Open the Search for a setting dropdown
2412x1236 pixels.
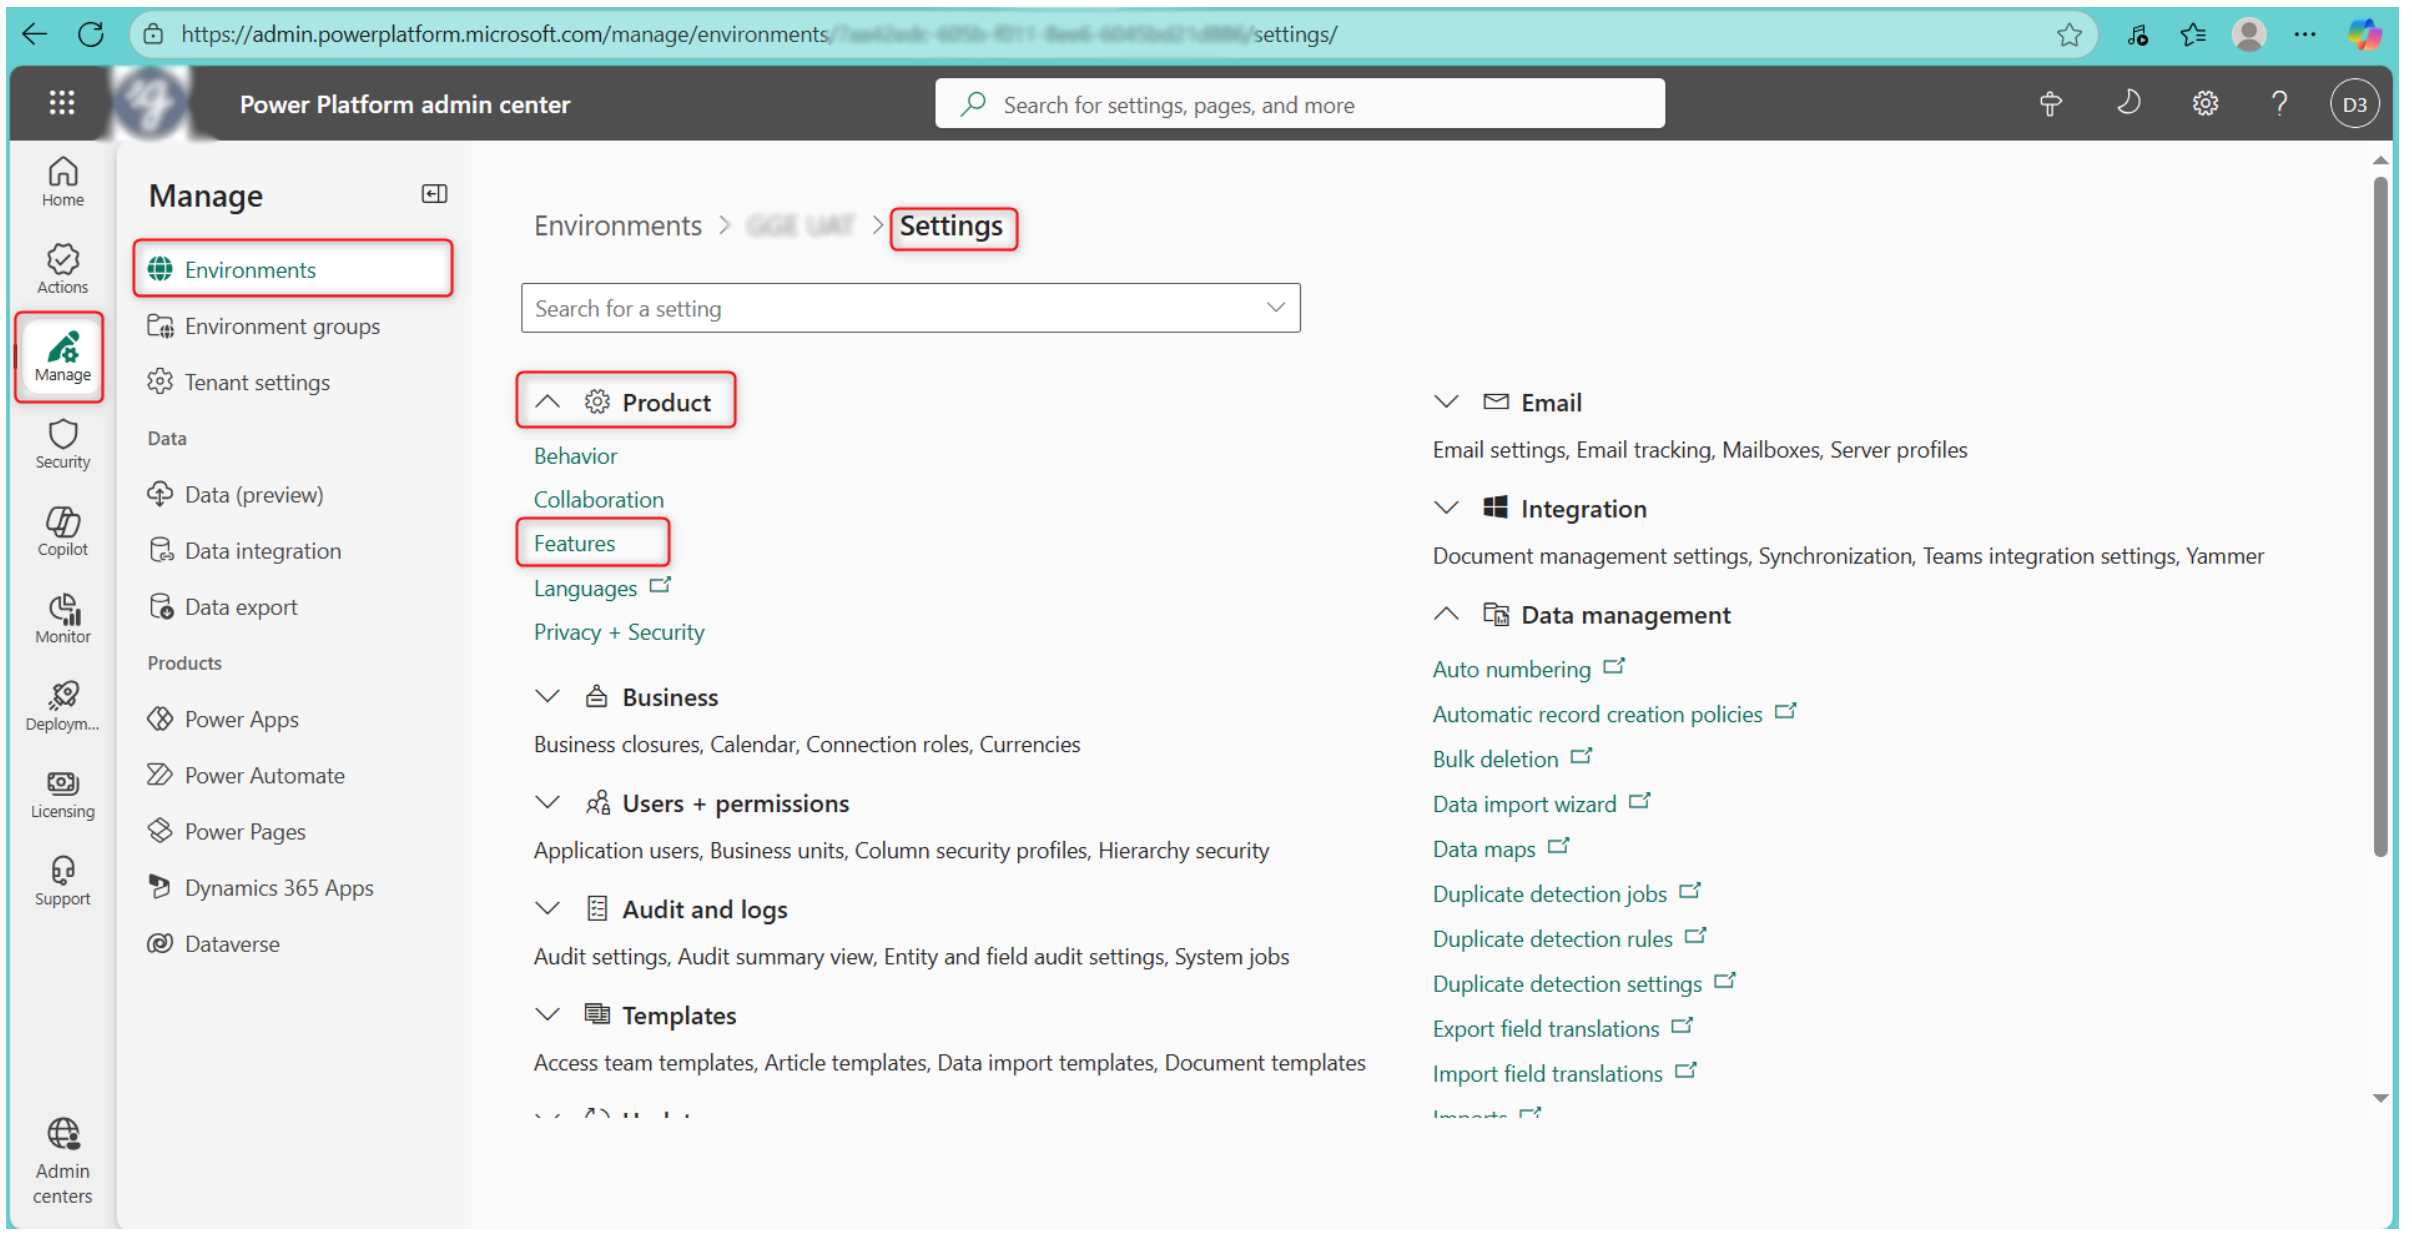(1275, 308)
